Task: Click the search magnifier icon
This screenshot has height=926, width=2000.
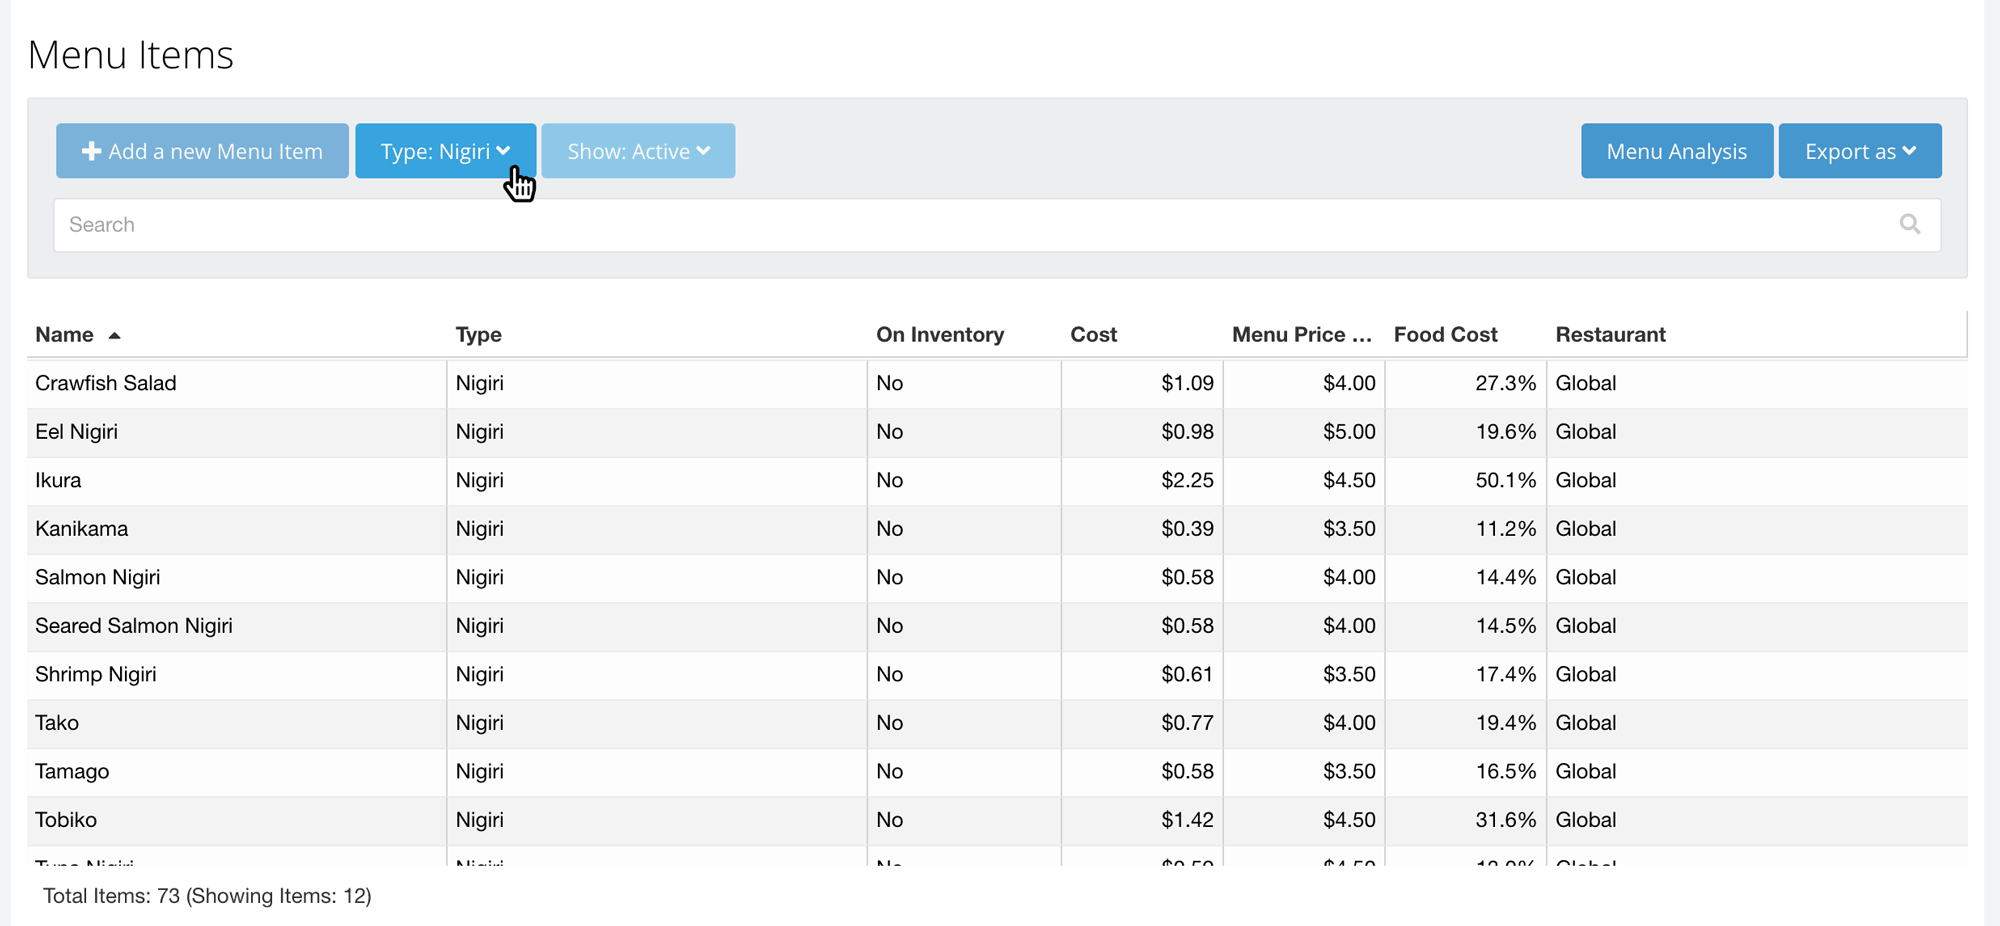Action: coord(1911,224)
